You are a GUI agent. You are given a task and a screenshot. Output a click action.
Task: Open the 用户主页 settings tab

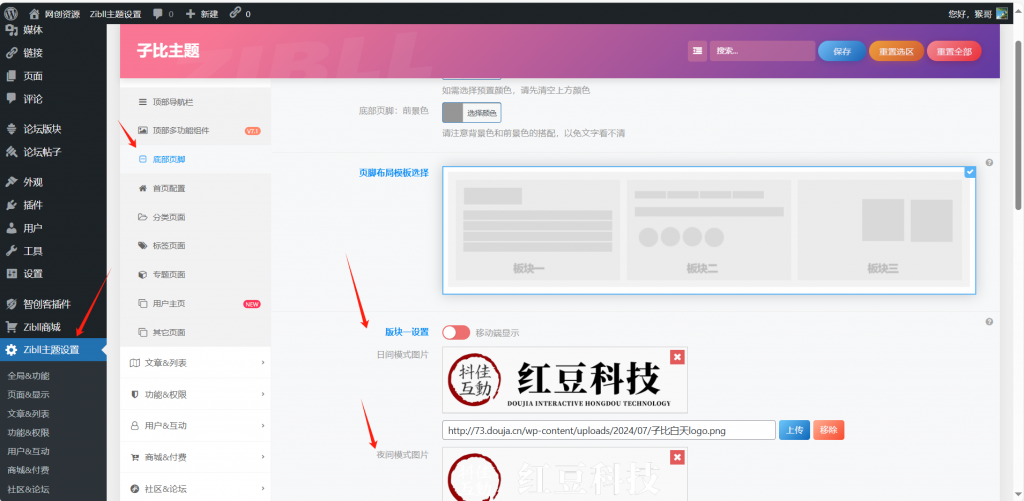[195, 303]
